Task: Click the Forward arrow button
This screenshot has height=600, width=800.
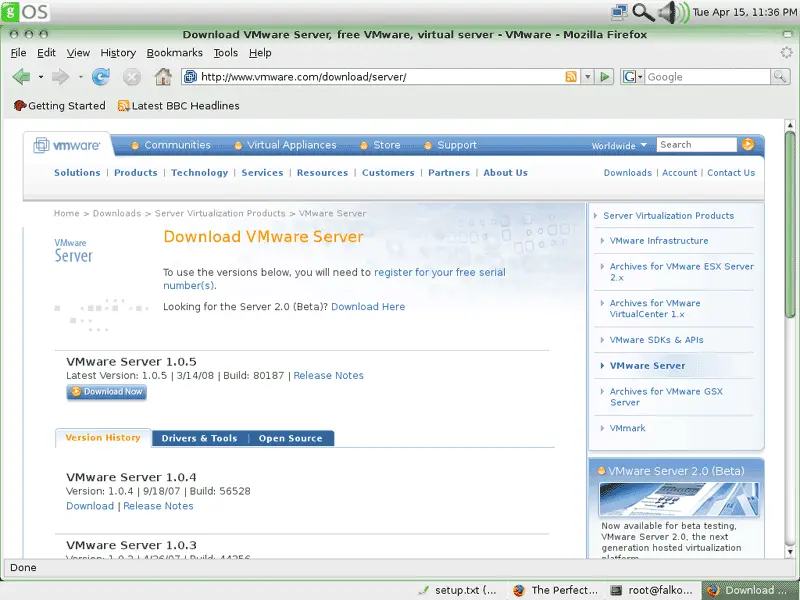Action: tap(61, 77)
